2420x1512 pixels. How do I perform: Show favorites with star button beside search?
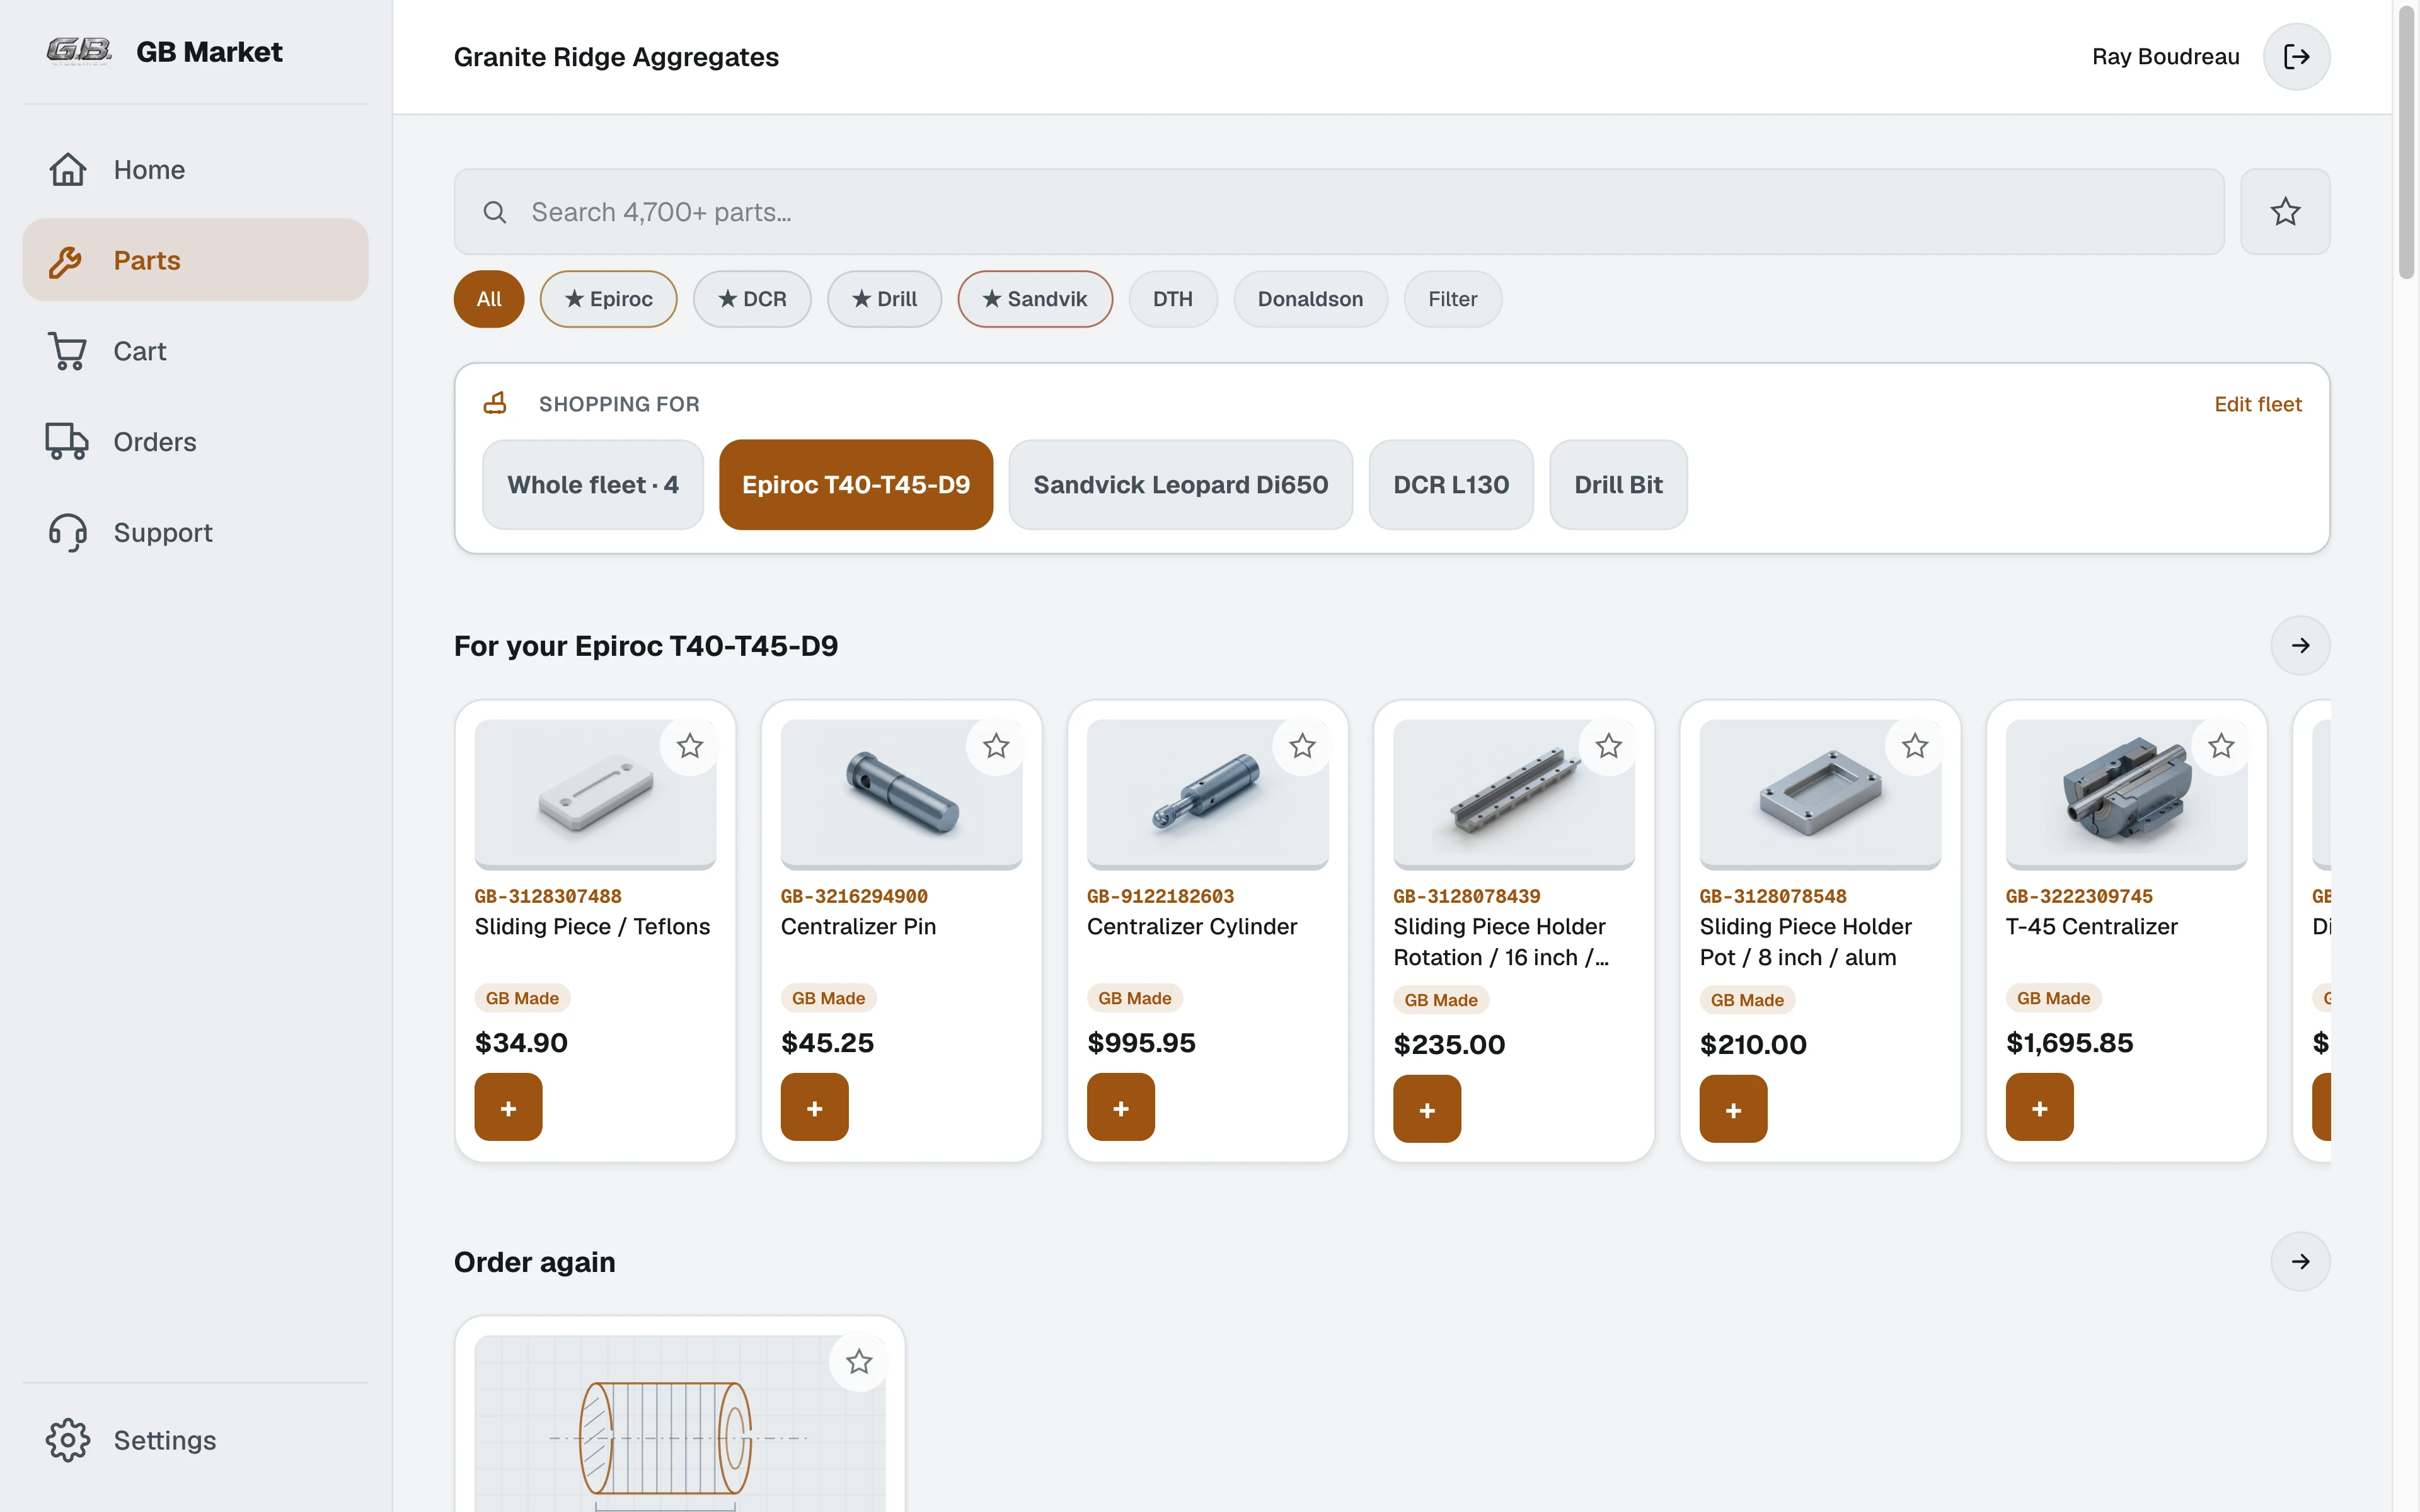tap(2285, 212)
